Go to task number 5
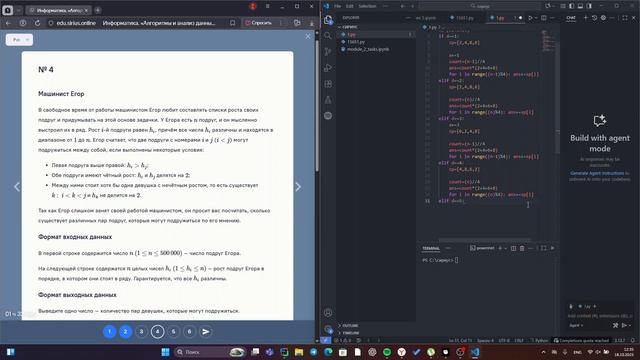Viewport: 640px width, 360px height. coord(173,332)
